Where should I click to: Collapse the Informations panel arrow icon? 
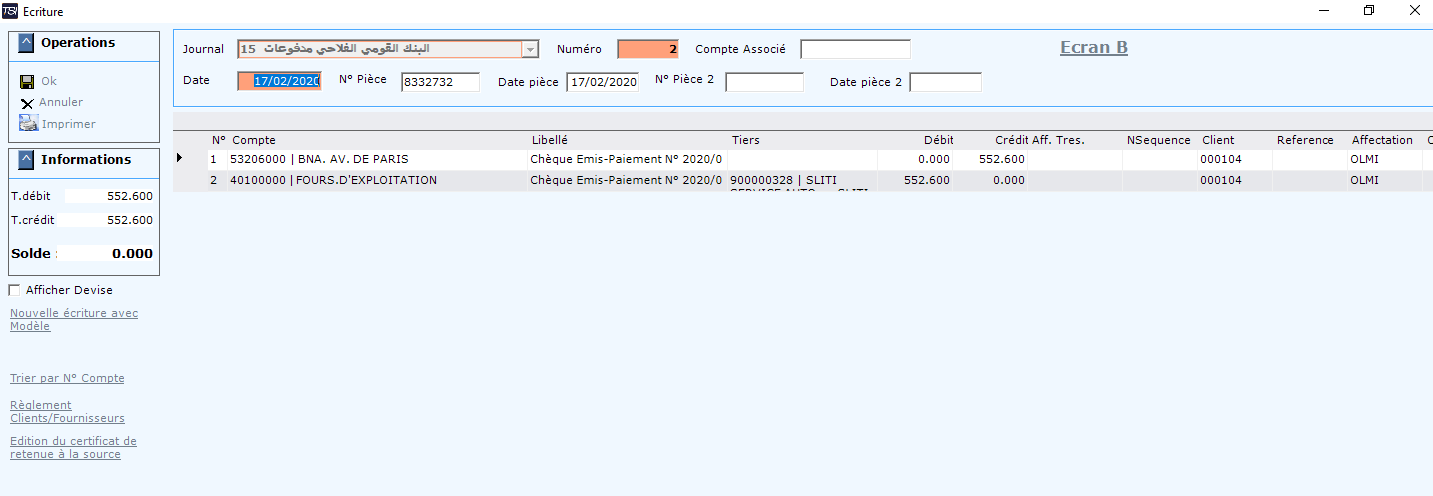click(26, 160)
